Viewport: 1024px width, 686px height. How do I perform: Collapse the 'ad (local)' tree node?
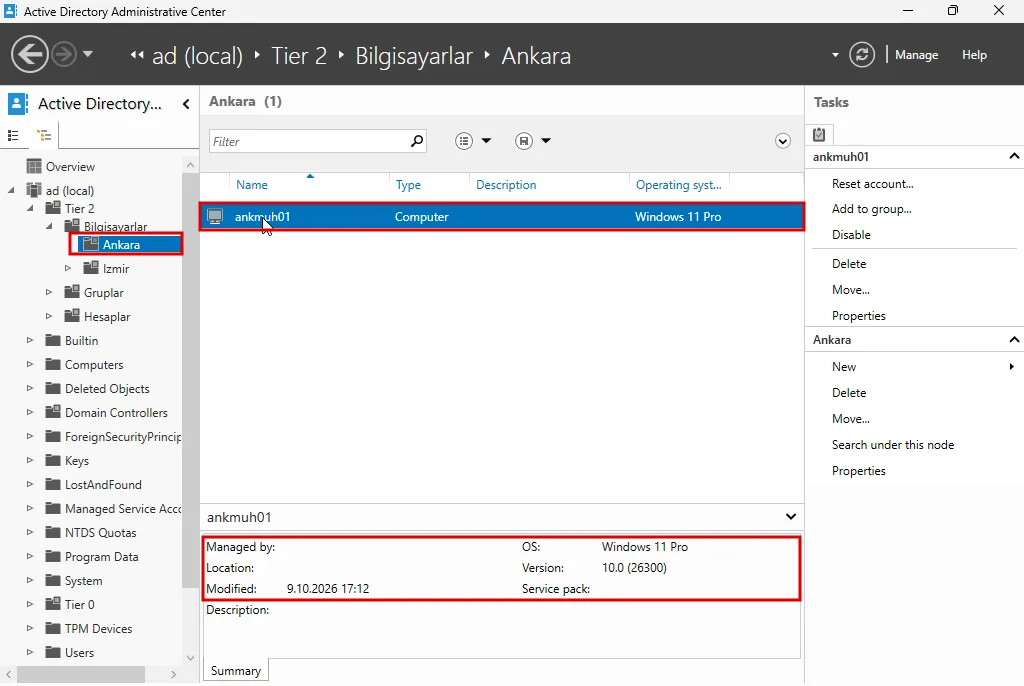tap(11, 190)
